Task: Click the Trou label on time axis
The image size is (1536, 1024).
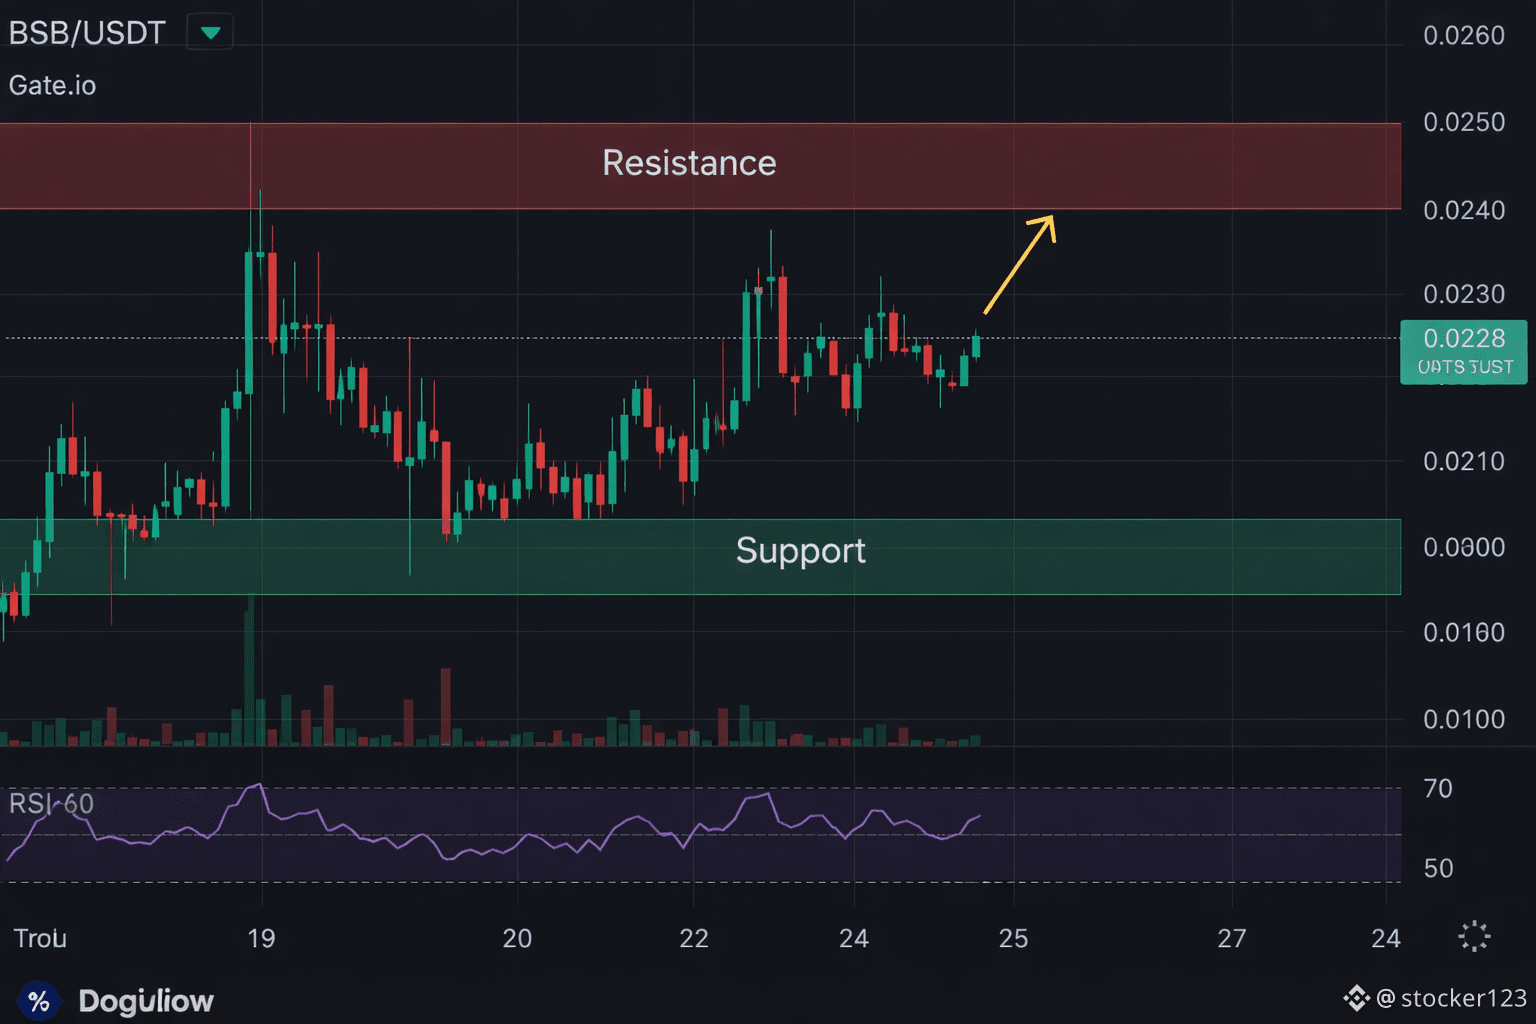Action: pyautogui.click(x=40, y=938)
